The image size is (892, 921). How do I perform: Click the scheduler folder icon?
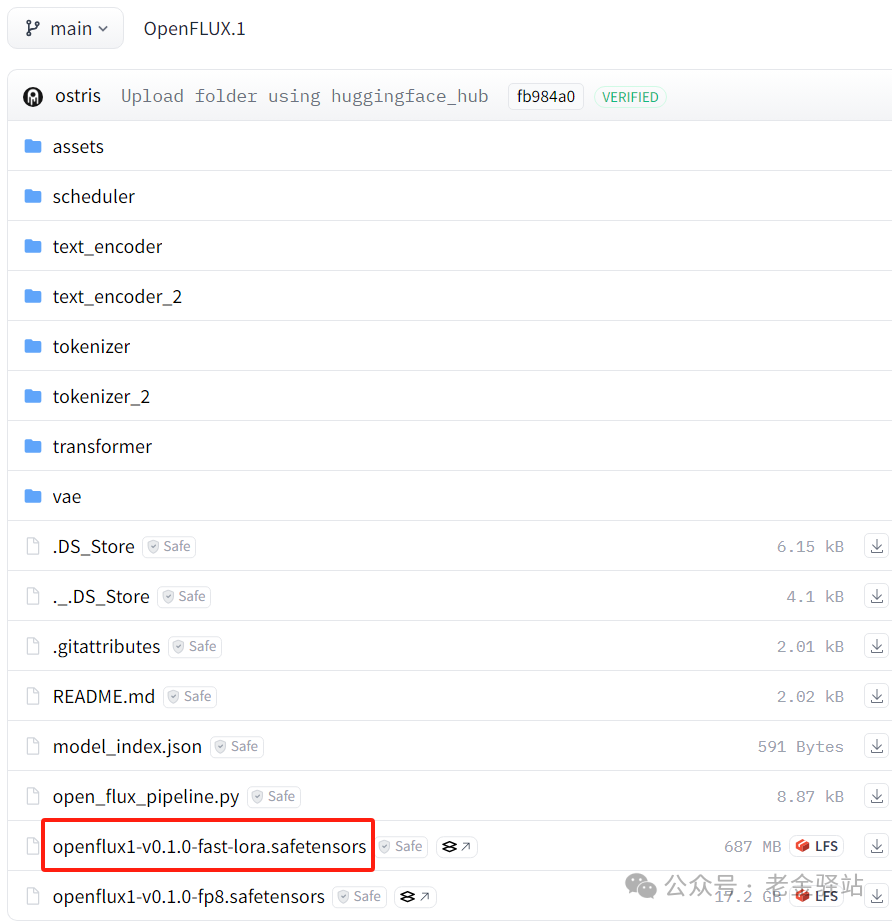[33, 196]
